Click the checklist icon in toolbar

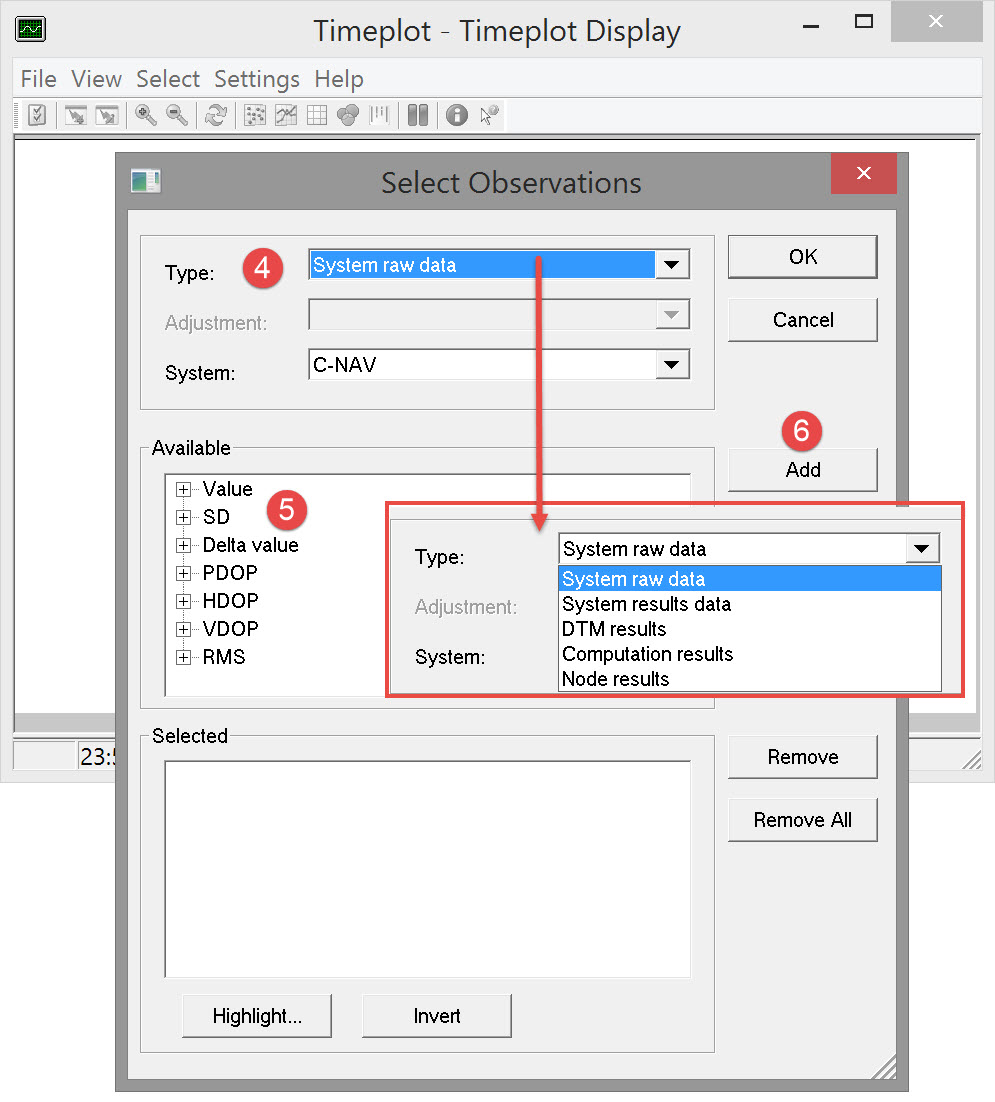37,116
